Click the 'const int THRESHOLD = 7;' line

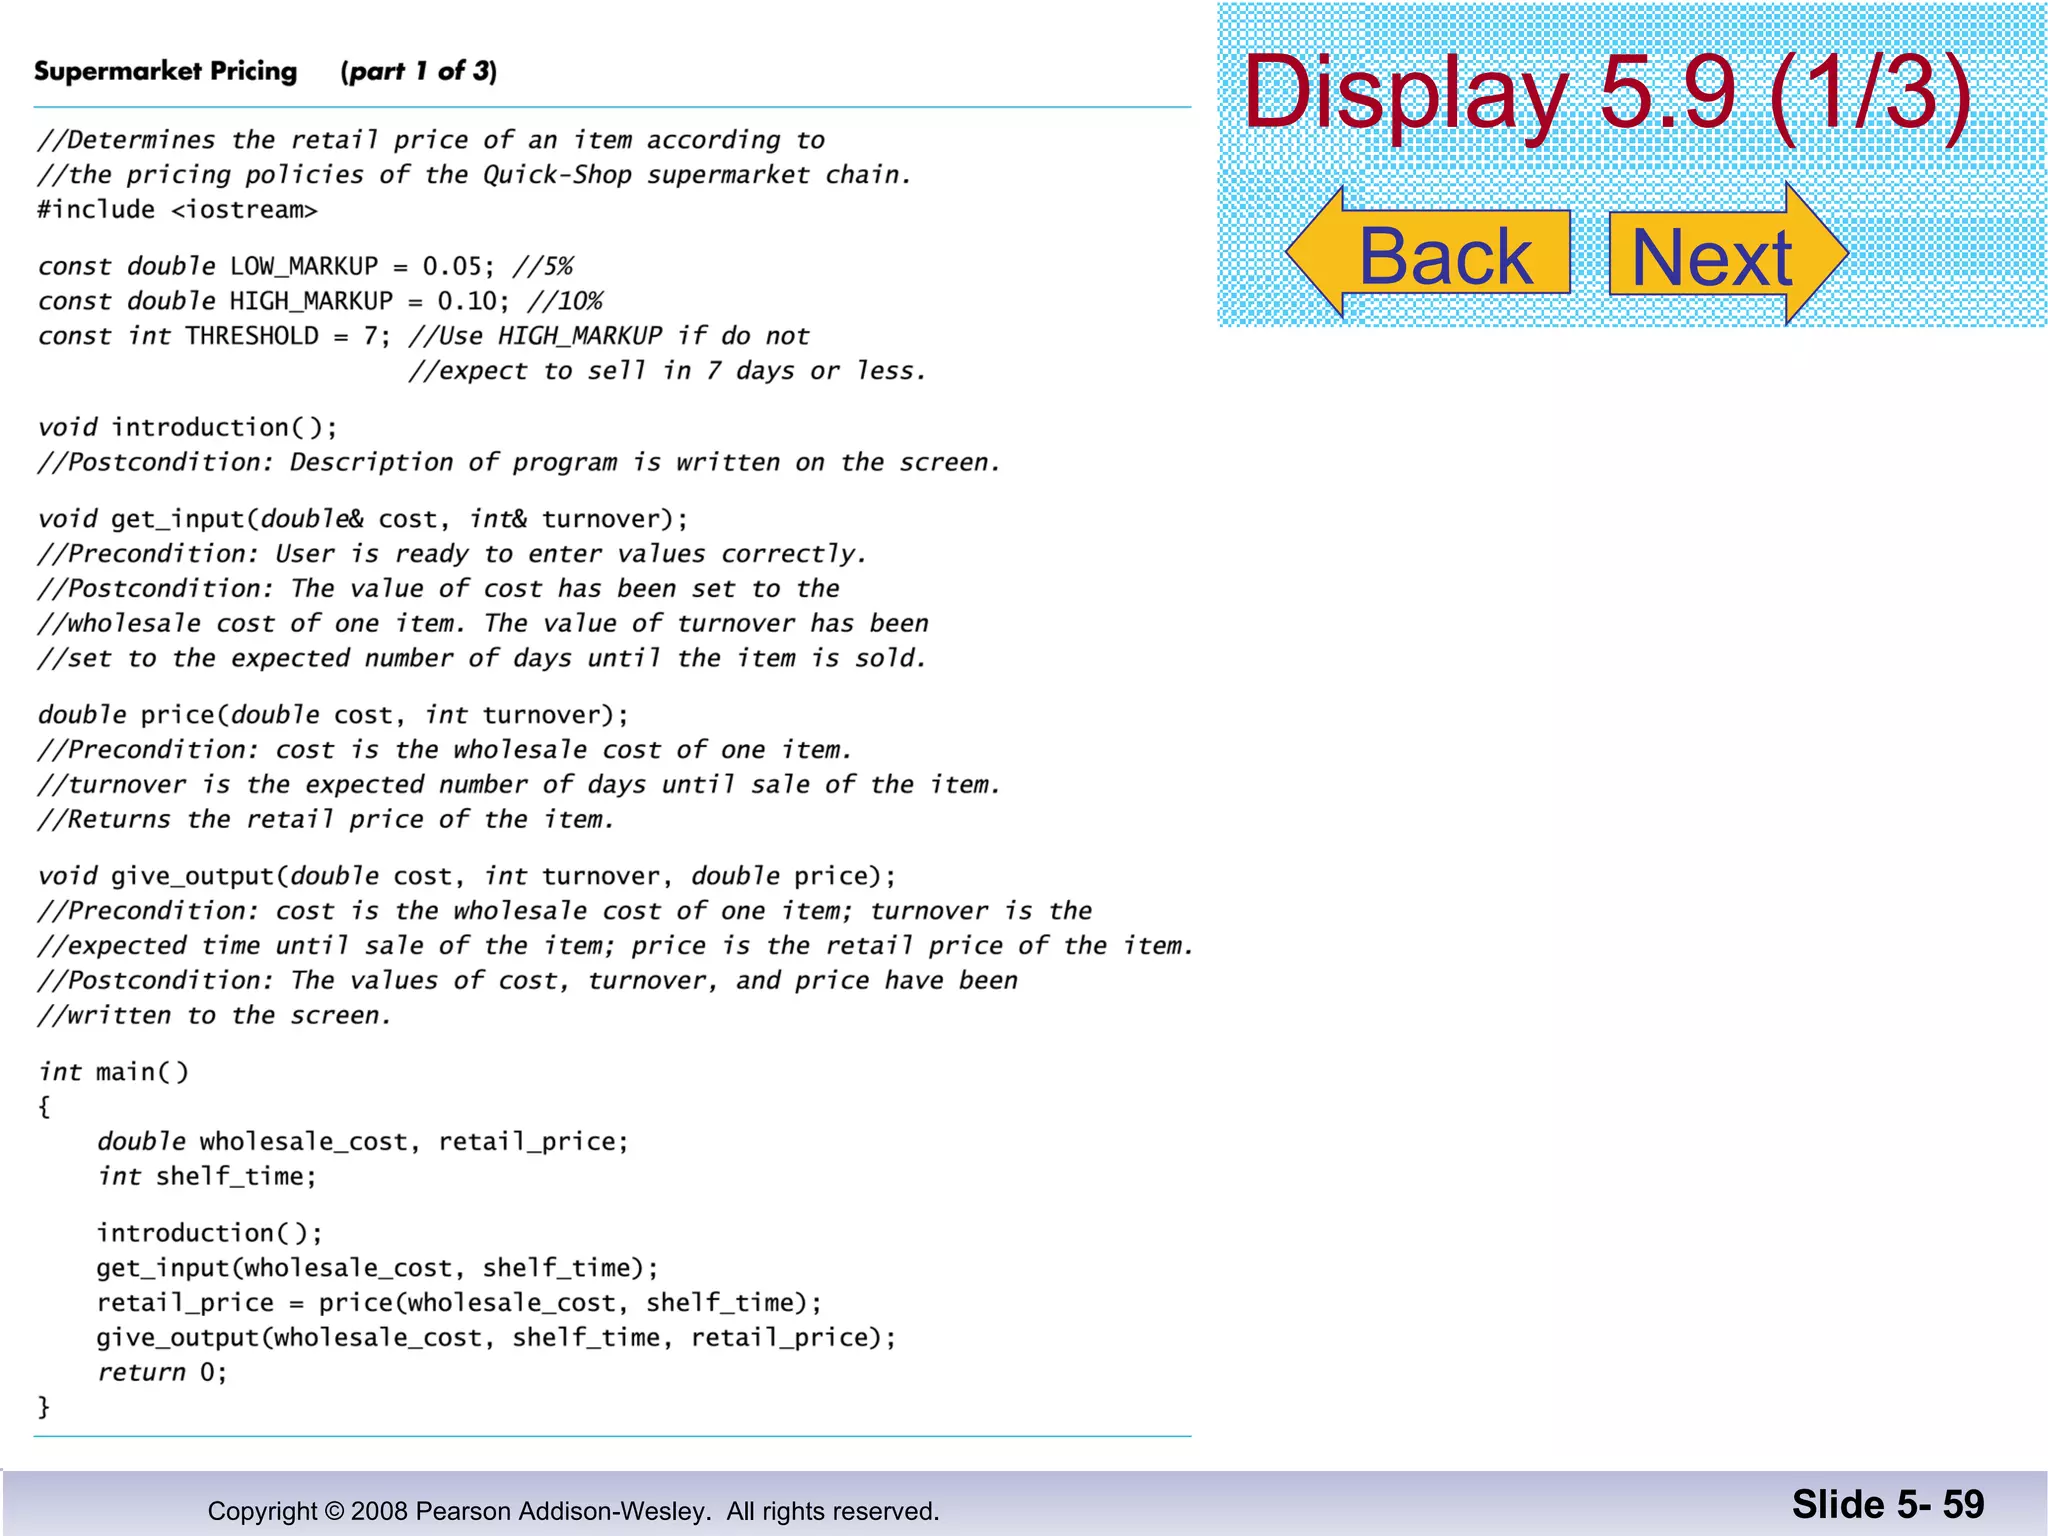point(213,336)
